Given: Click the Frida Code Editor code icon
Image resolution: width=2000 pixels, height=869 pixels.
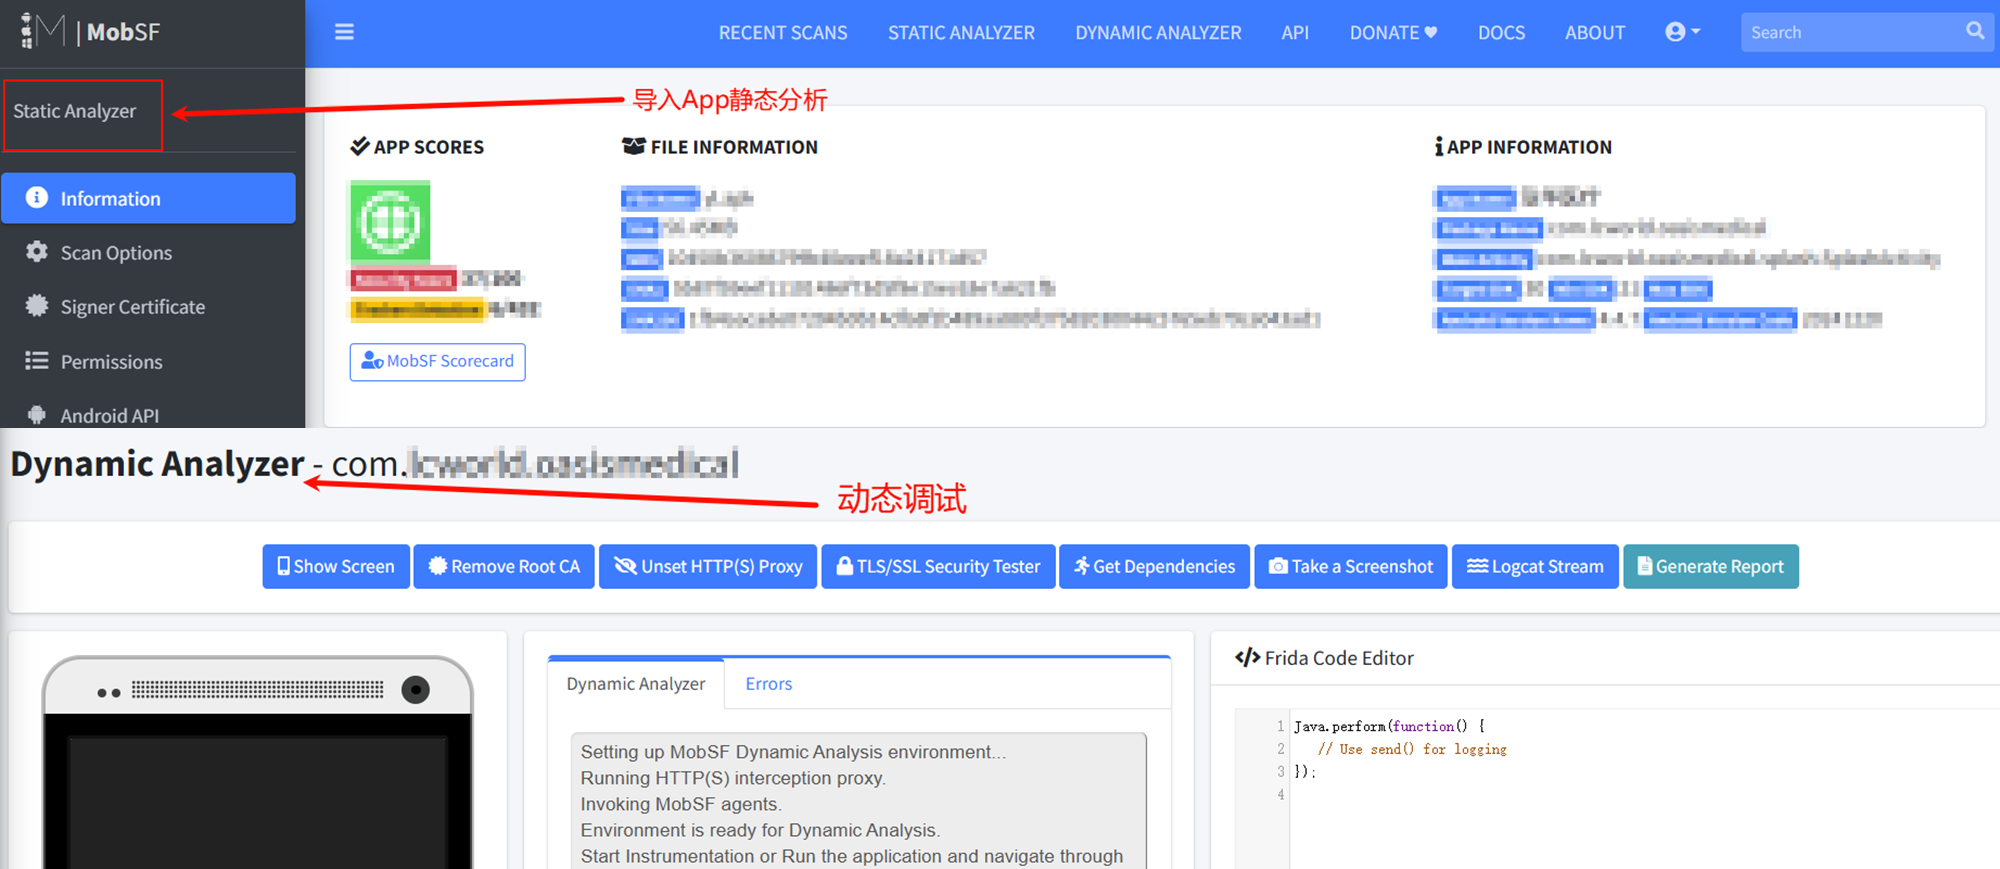Looking at the screenshot, I should pos(1247,657).
